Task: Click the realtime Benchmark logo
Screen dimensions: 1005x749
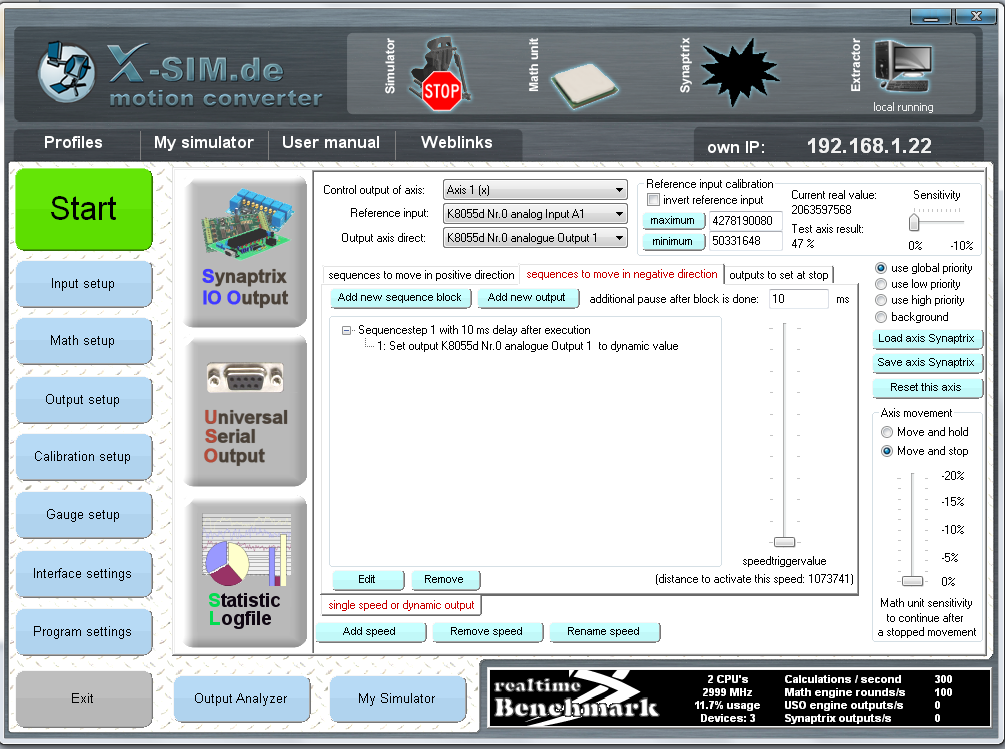Action: (576, 698)
